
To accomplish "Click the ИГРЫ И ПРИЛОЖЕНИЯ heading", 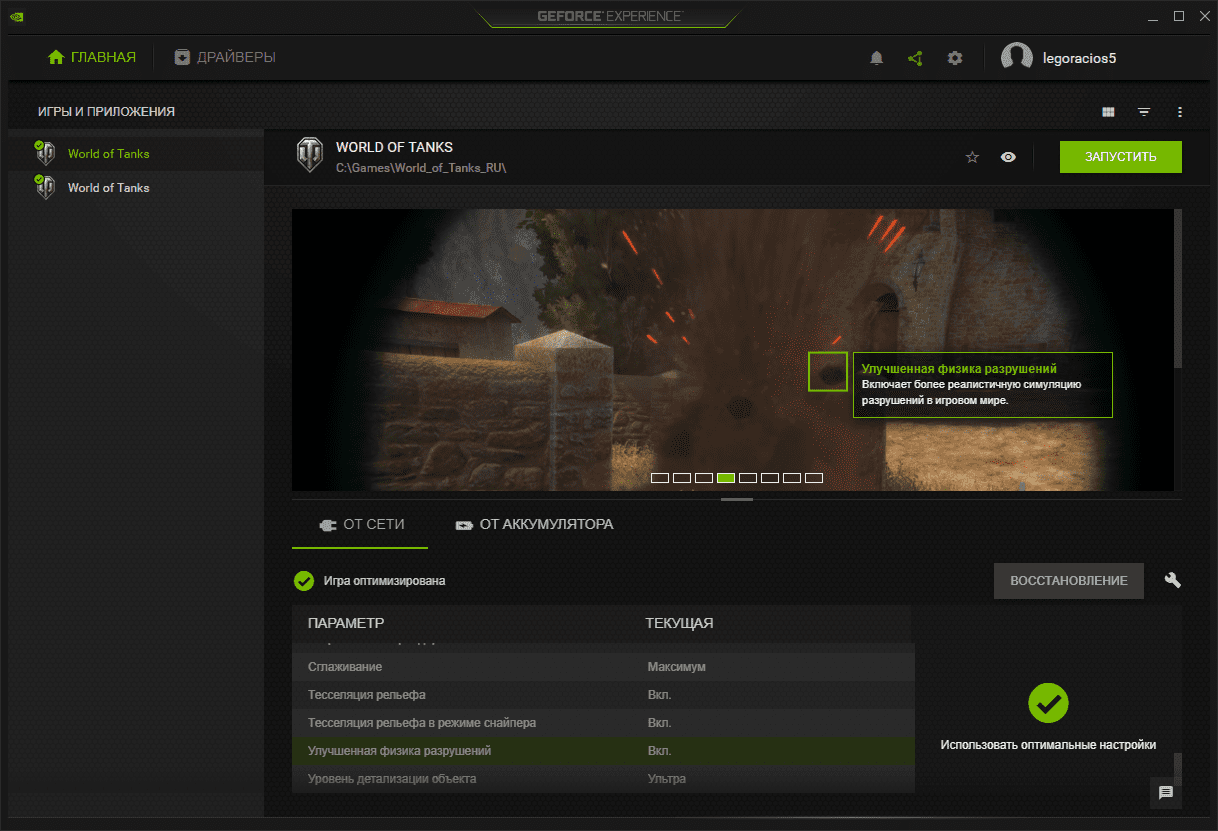I will tap(106, 112).
